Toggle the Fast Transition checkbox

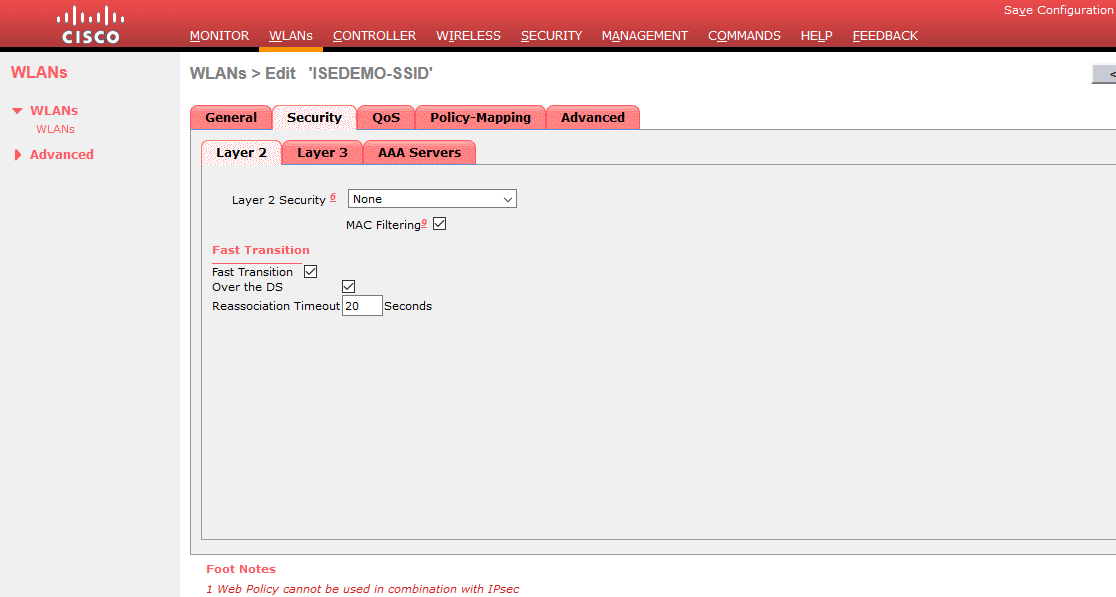310,272
